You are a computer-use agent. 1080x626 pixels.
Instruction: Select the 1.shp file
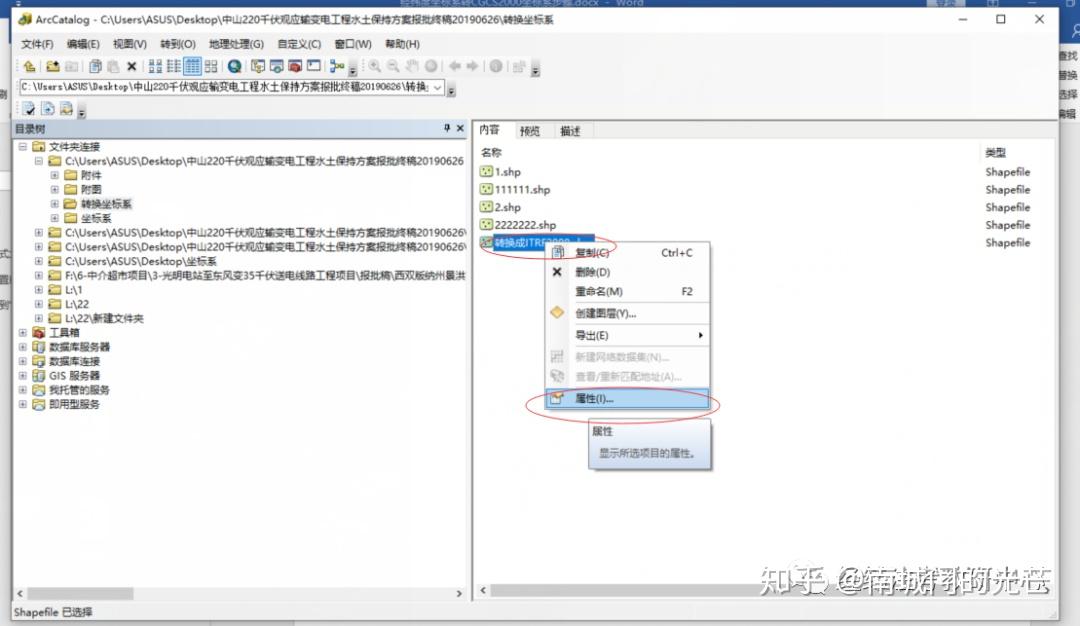[508, 171]
